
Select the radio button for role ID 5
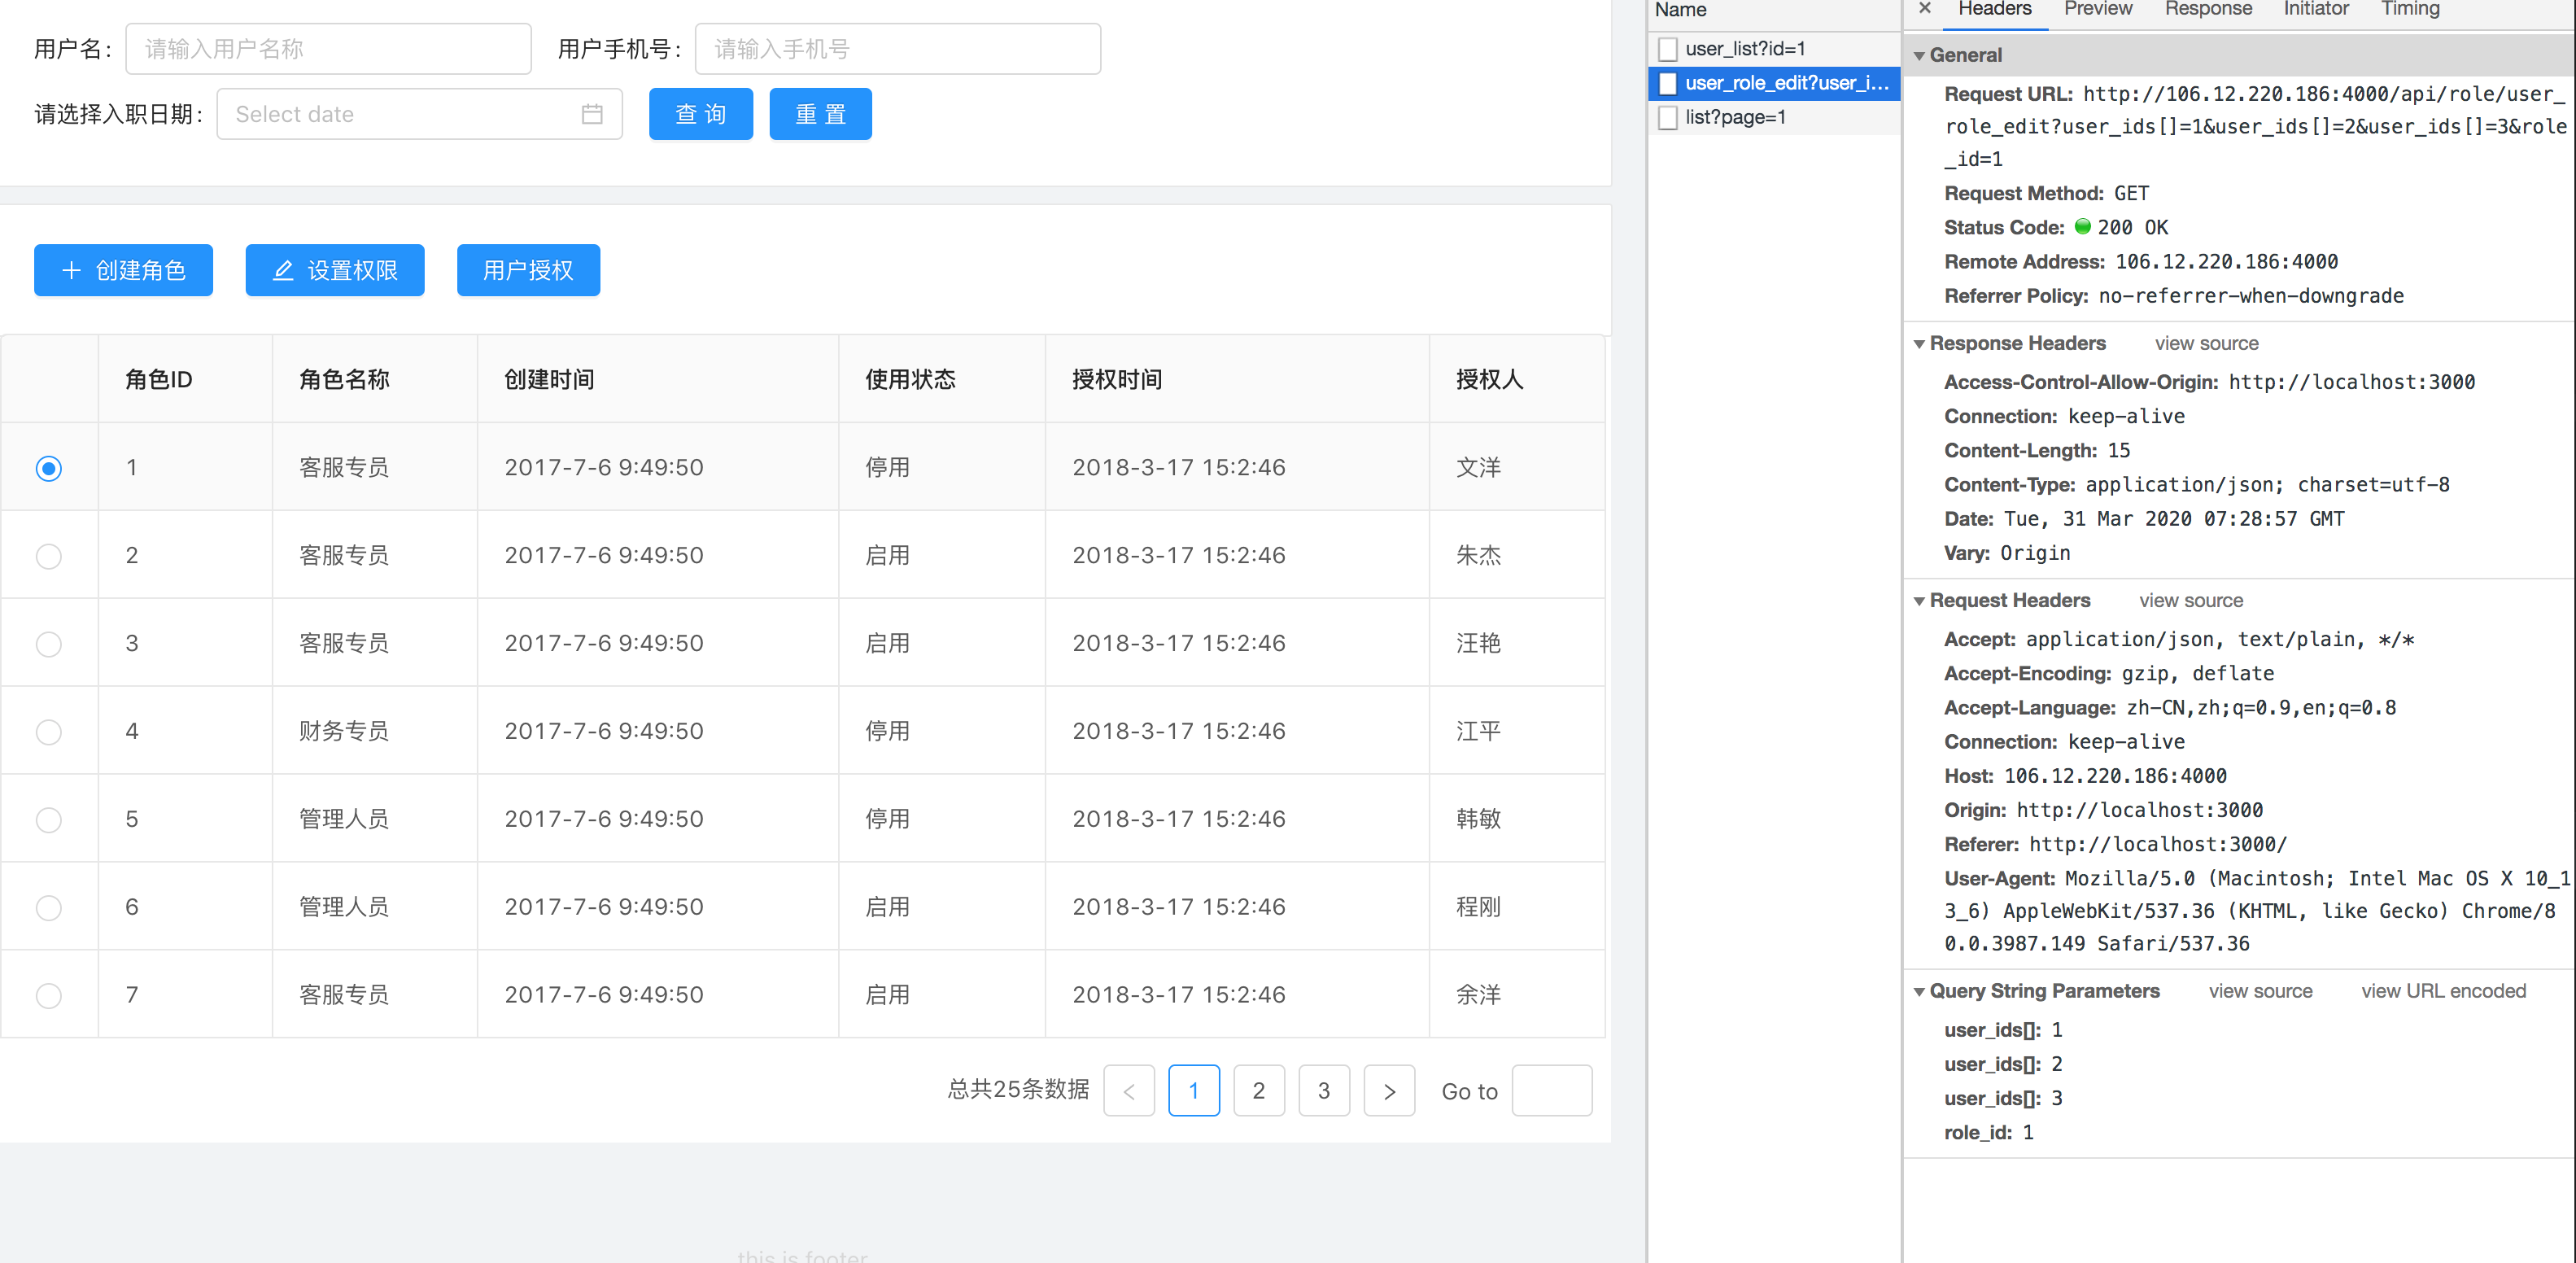tap(49, 820)
